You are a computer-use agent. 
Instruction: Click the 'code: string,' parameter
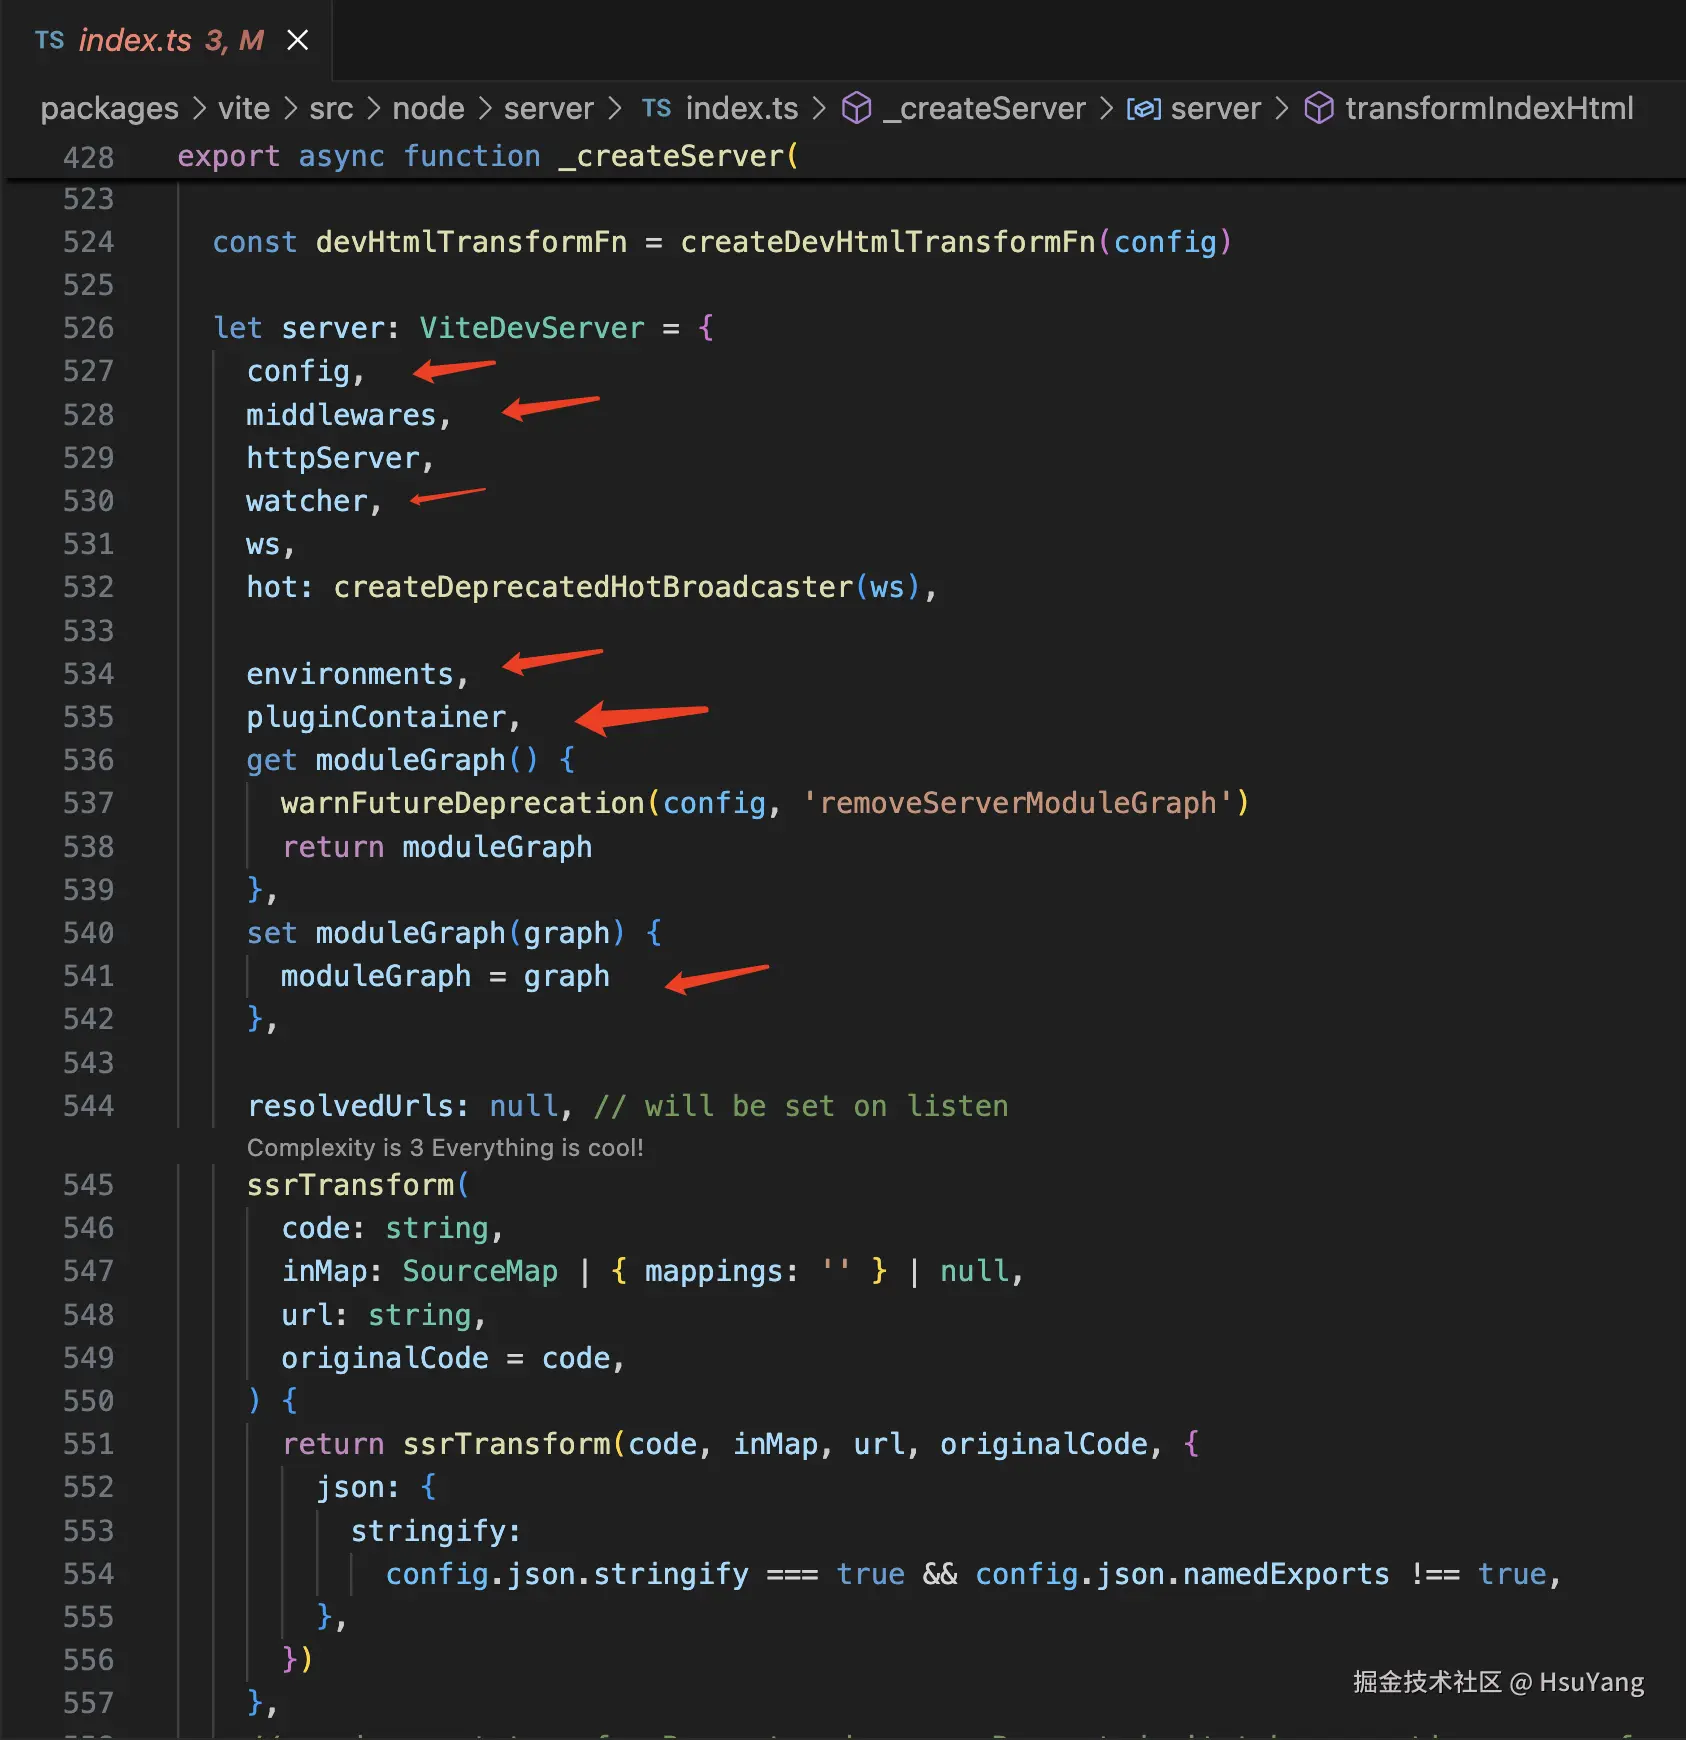pos(392,1228)
